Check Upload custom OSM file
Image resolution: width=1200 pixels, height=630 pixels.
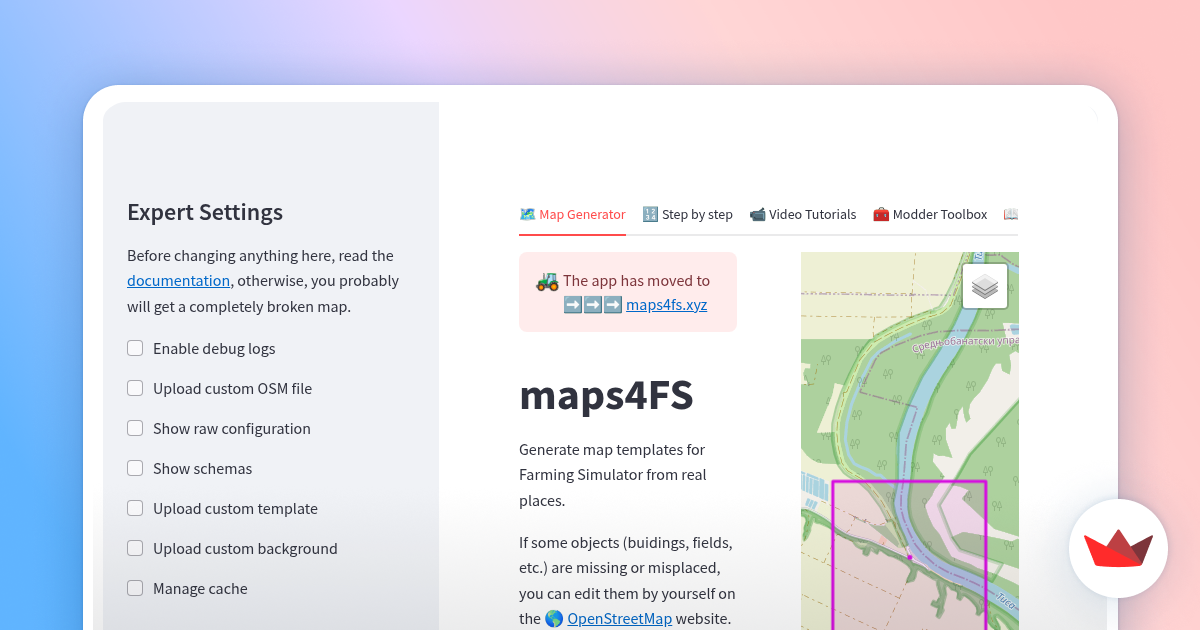(x=135, y=388)
